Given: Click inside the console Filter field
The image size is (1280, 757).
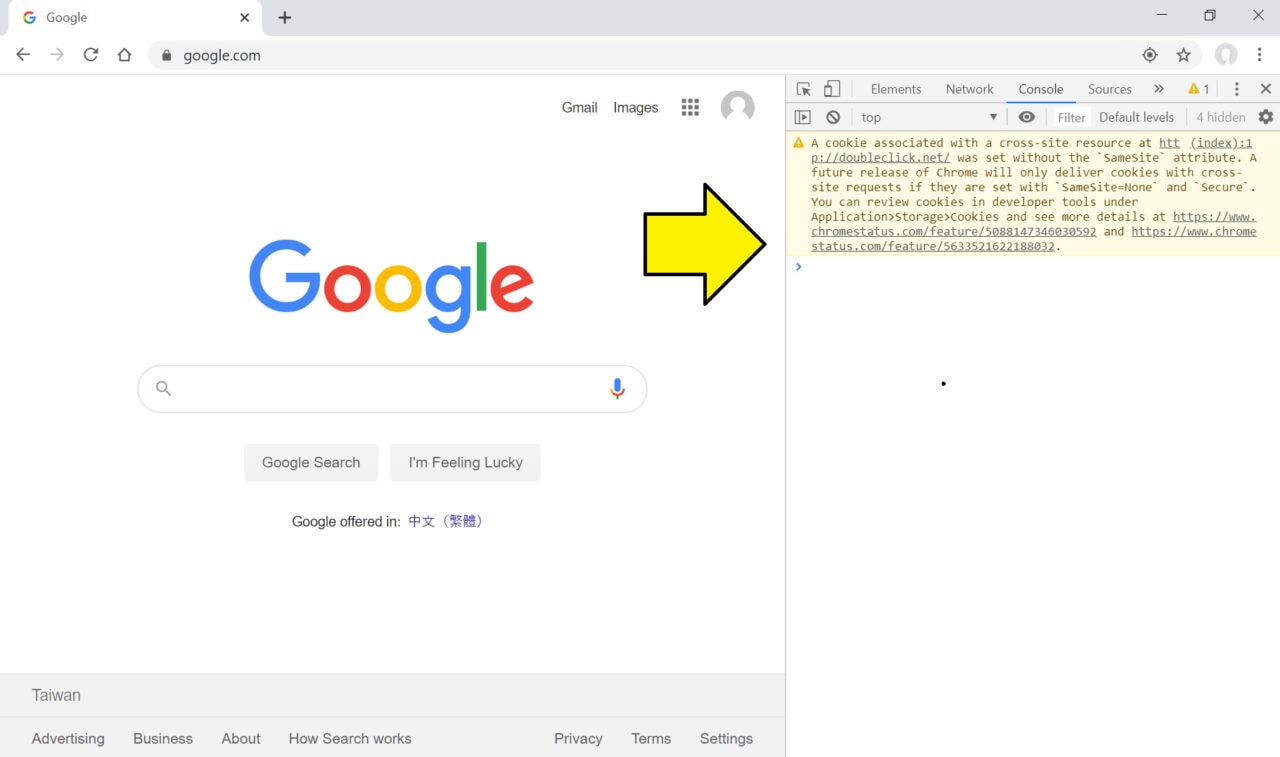Looking at the screenshot, I should 1071,117.
